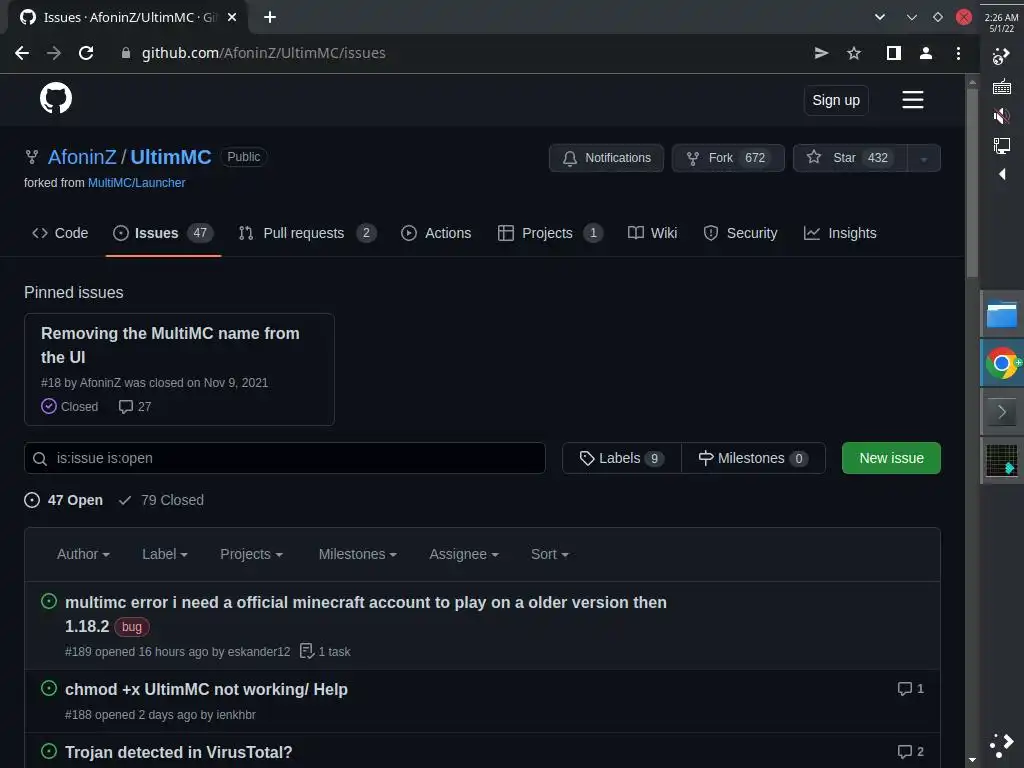The height and width of the screenshot is (768, 1024).
Task: Open Chrome three-dot menu
Action: pyautogui.click(x=958, y=53)
